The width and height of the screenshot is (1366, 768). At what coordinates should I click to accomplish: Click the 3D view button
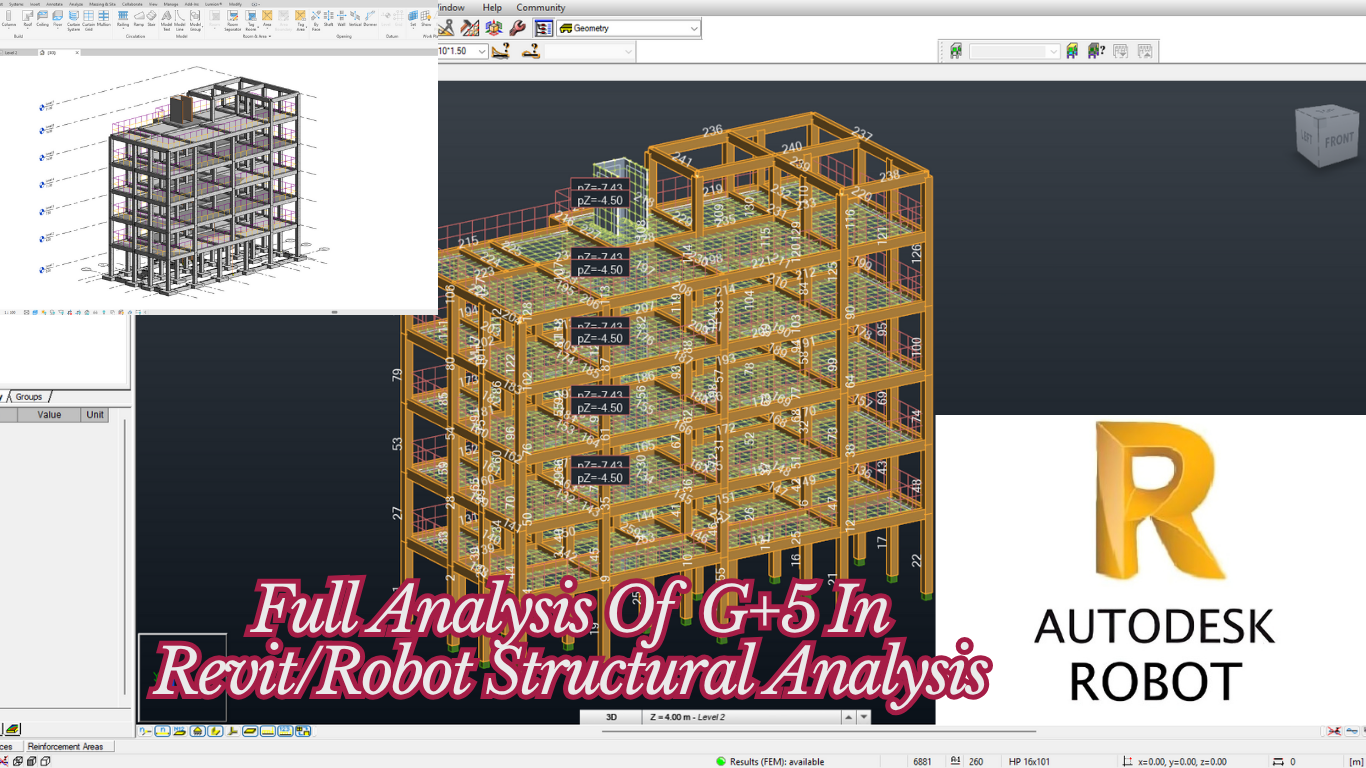612,717
